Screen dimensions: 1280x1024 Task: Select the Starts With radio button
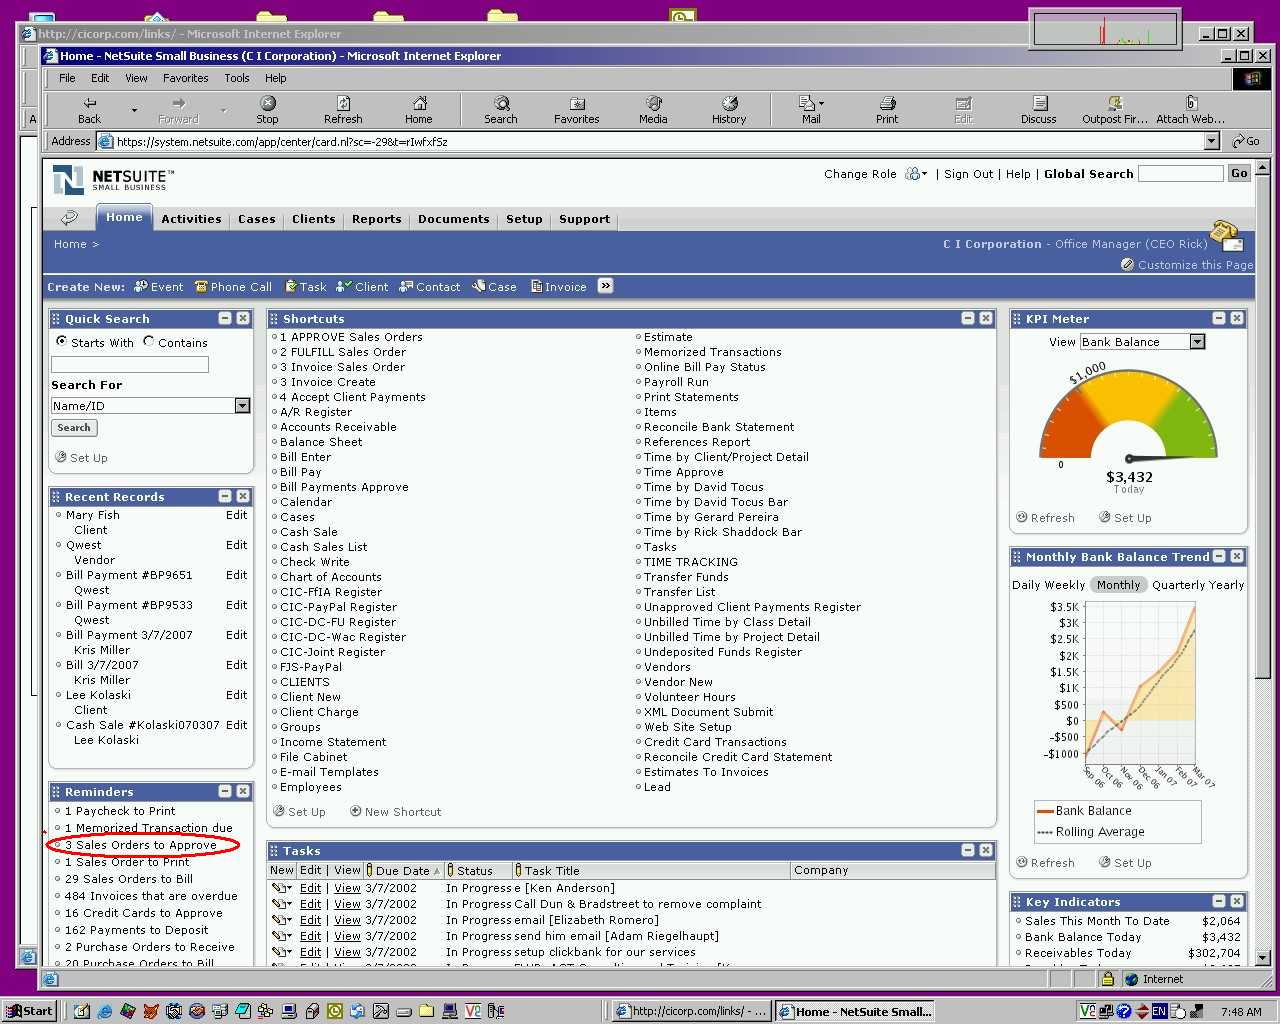(x=62, y=342)
